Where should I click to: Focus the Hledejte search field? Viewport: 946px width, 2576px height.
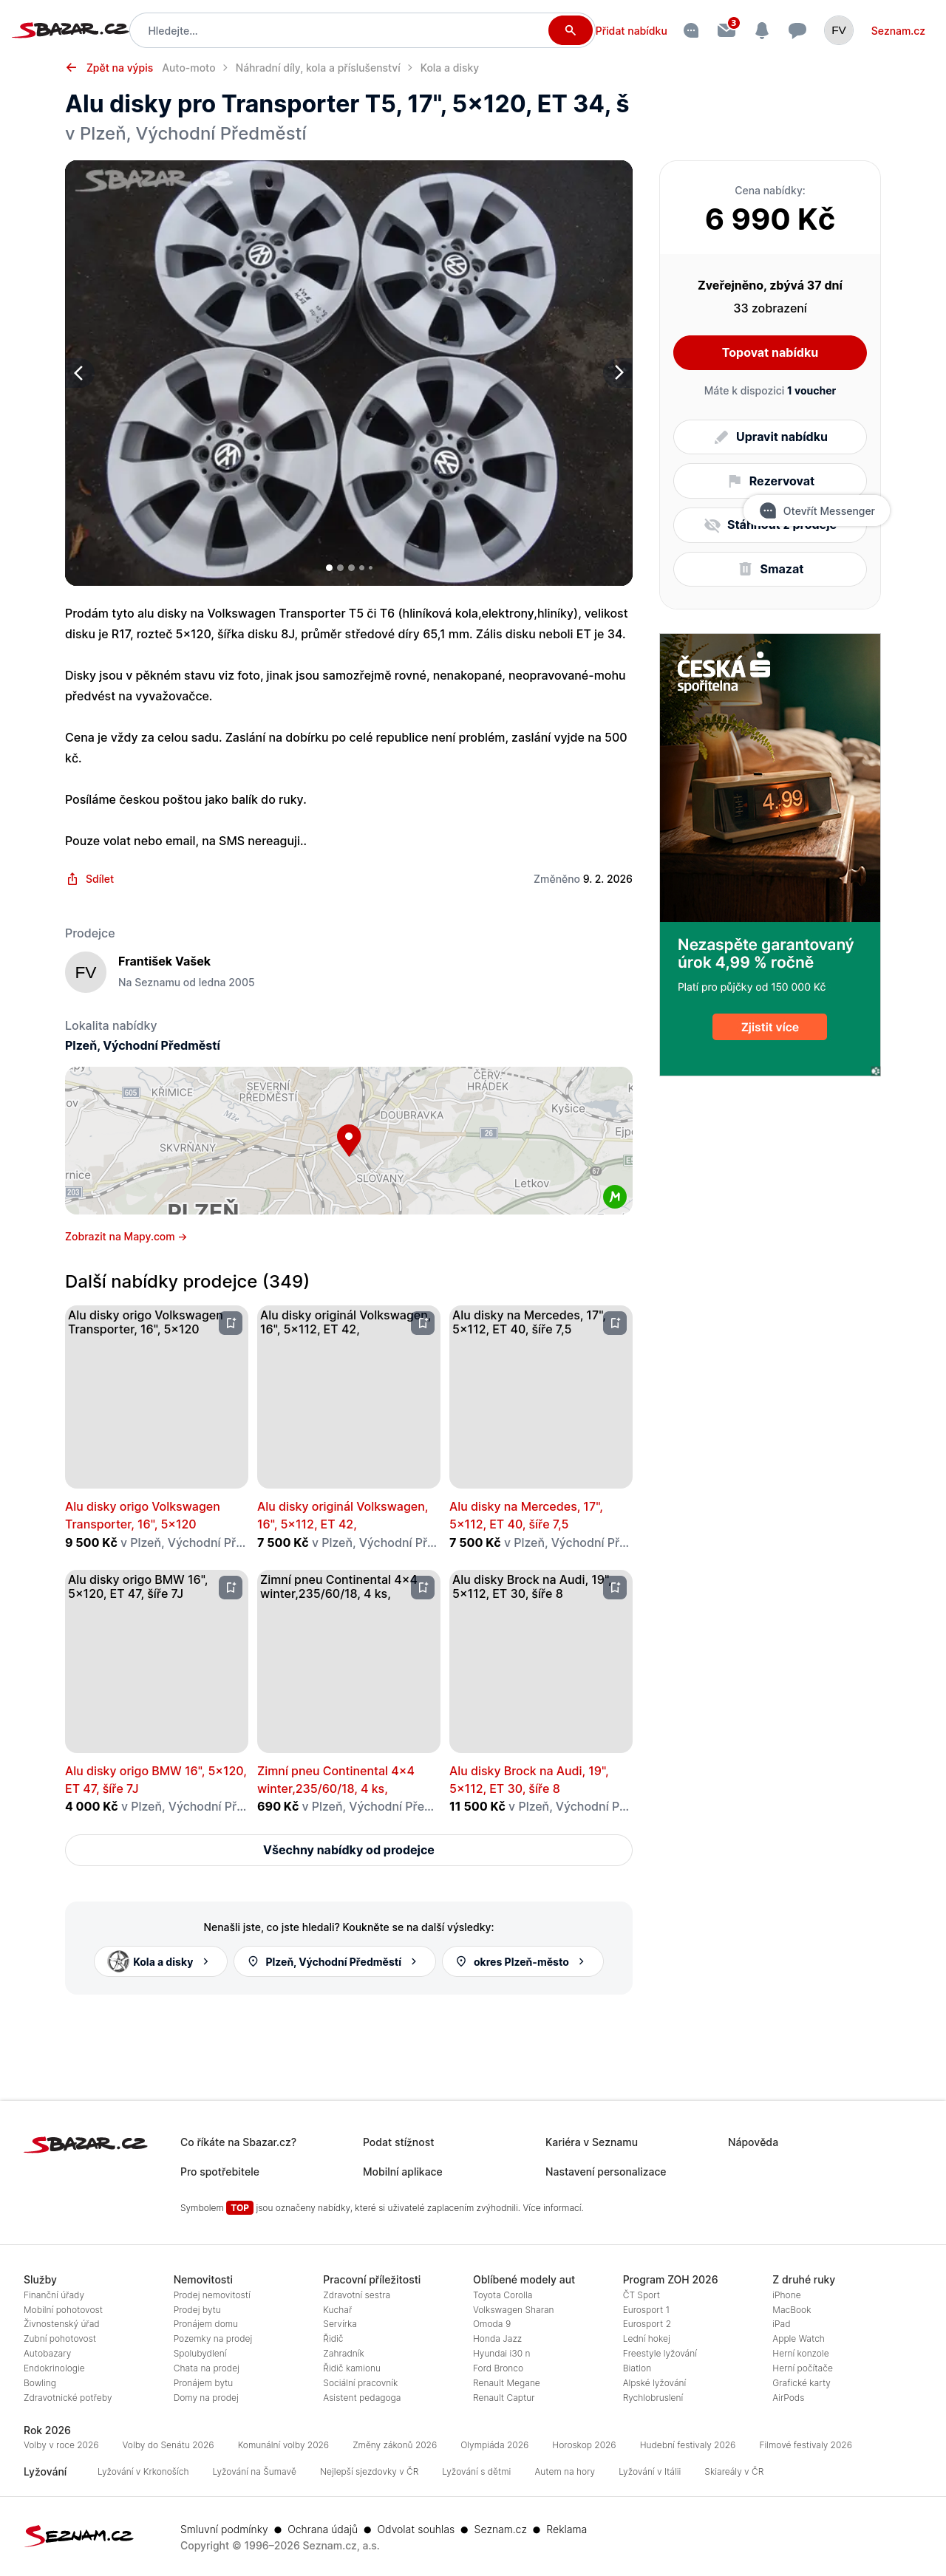pyautogui.click(x=340, y=31)
